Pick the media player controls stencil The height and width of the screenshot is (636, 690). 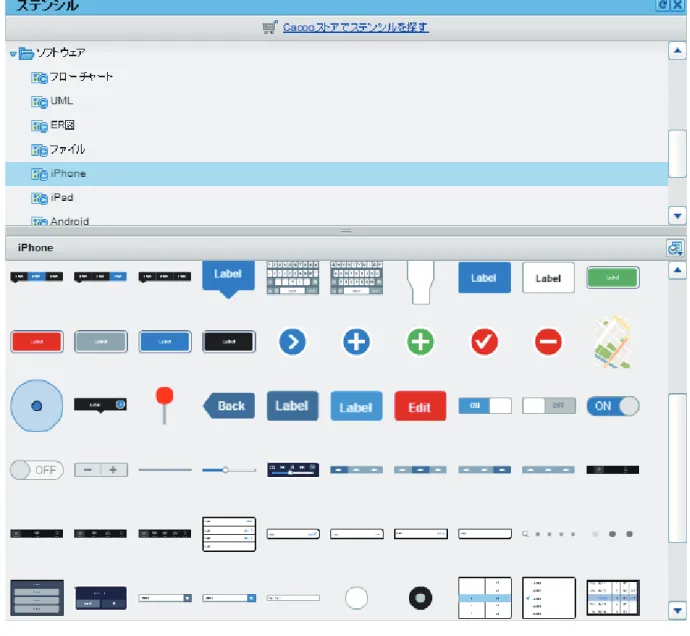pyautogui.click(x=293, y=470)
